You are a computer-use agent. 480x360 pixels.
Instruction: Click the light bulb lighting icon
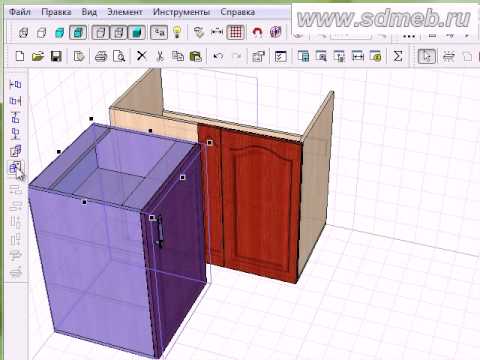click(177, 32)
